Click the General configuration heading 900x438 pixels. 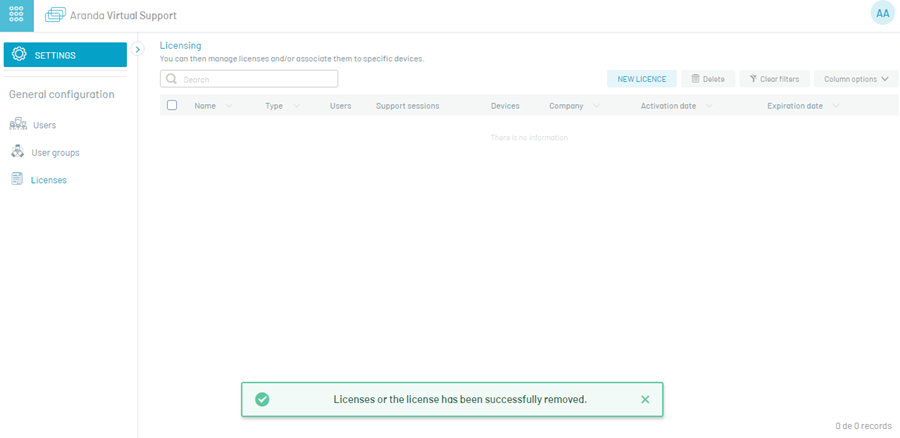pos(61,94)
